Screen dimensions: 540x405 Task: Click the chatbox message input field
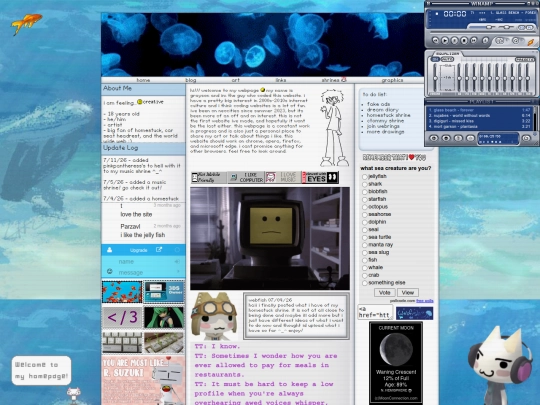(145, 272)
